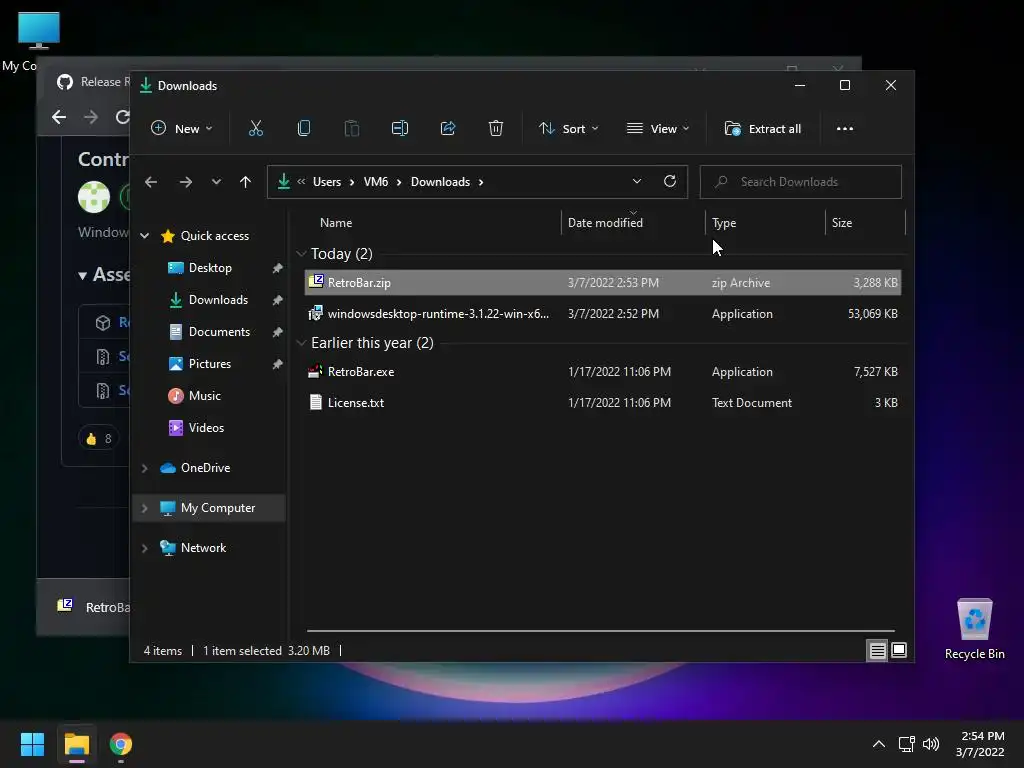The width and height of the screenshot is (1024, 768).
Task: Click Downloads in the breadcrumb path
Action: [440, 182]
